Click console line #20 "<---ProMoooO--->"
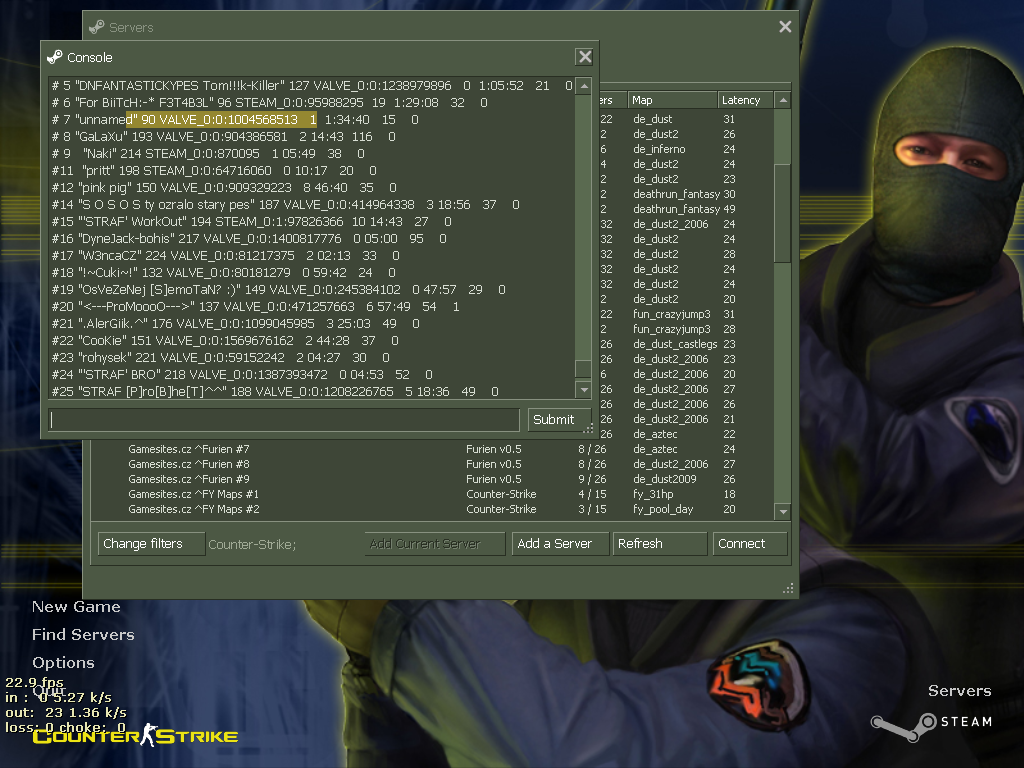Image resolution: width=1024 pixels, height=768 pixels. [255, 306]
